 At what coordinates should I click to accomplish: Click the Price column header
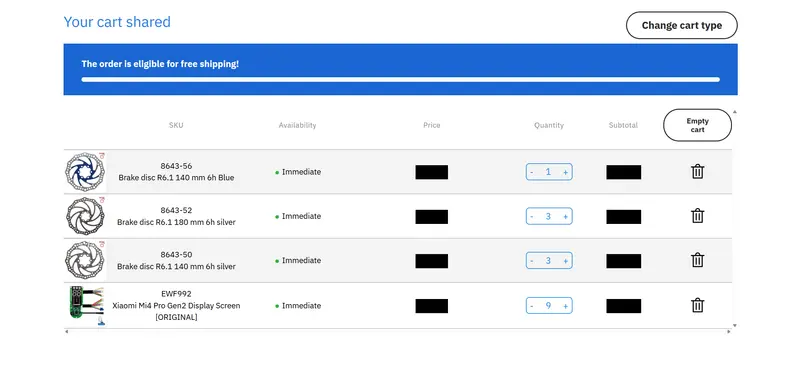coord(432,125)
